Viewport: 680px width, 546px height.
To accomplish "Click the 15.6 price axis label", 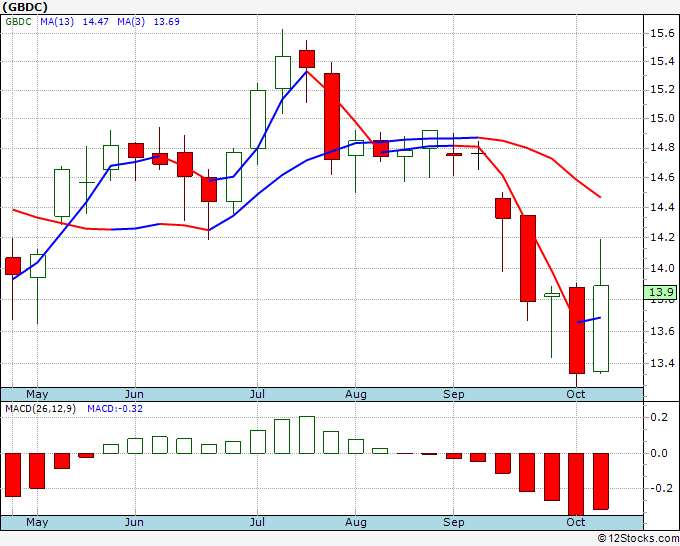I will pos(662,33).
